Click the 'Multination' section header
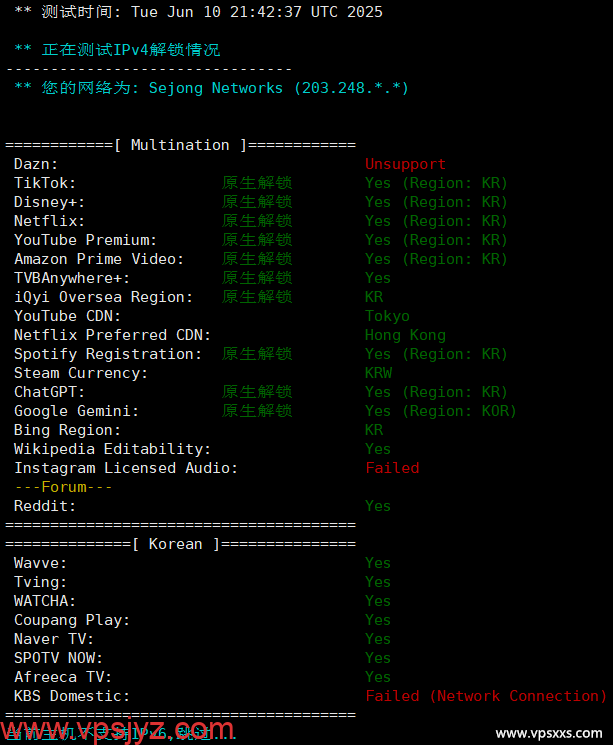613x745 pixels. coord(180,145)
